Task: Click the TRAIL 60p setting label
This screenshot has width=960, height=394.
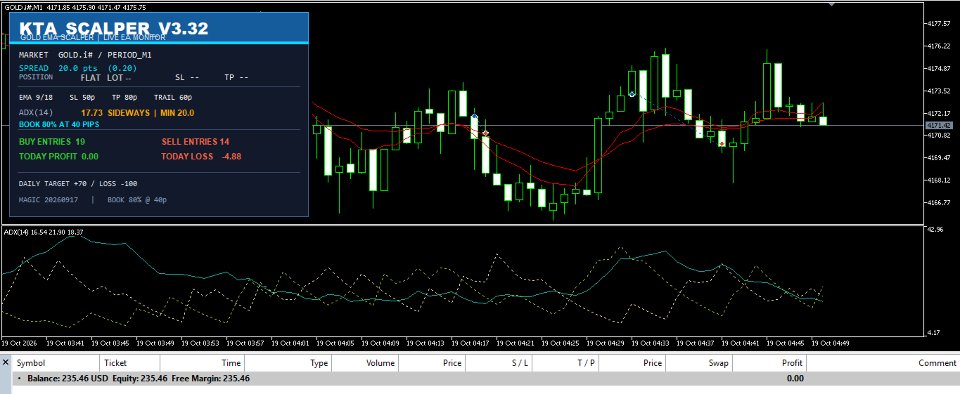Action: tap(173, 97)
